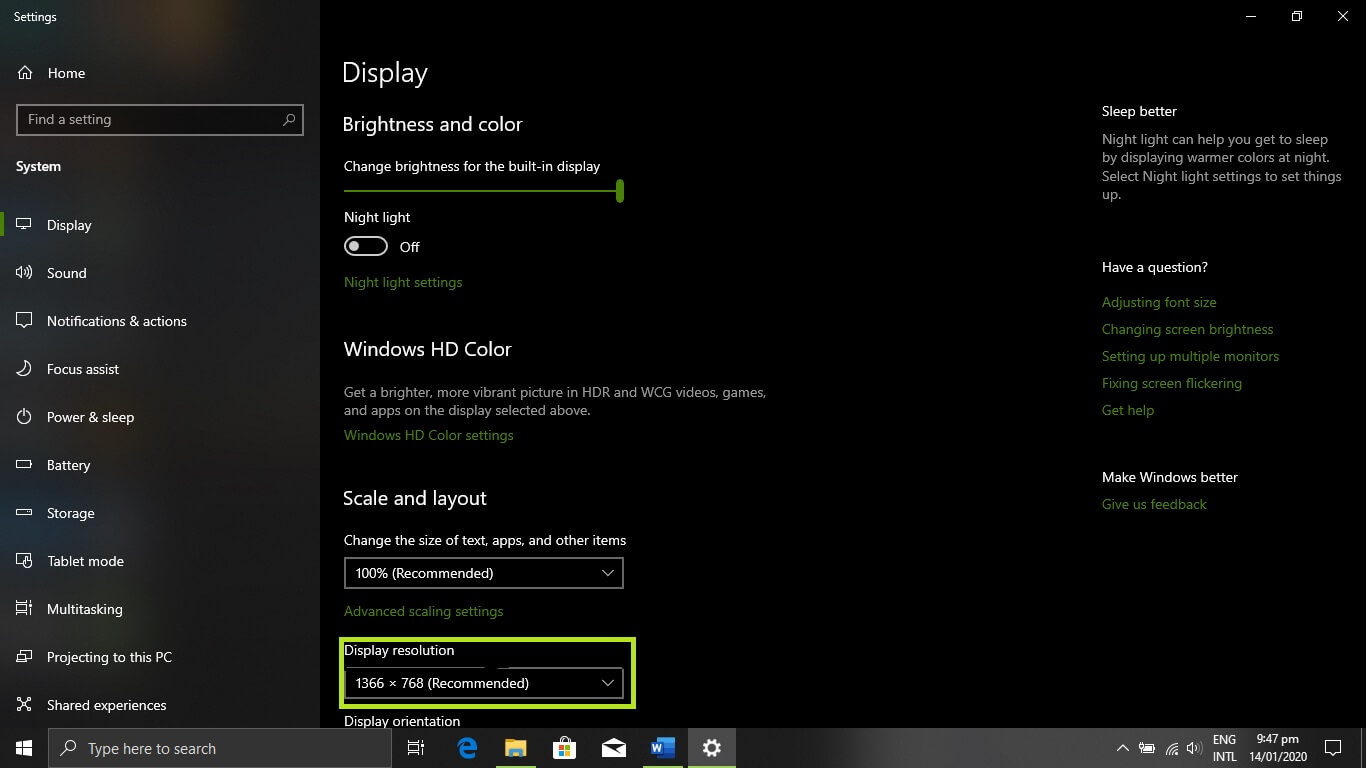This screenshot has height=768, width=1366.
Task: Select Multitasking in the sidebar
Action: pos(84,609)
